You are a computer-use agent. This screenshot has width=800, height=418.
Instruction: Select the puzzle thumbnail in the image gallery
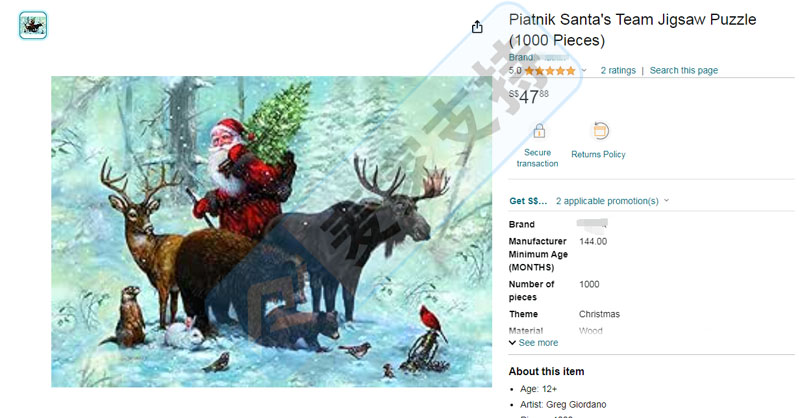tap(33, 25)
